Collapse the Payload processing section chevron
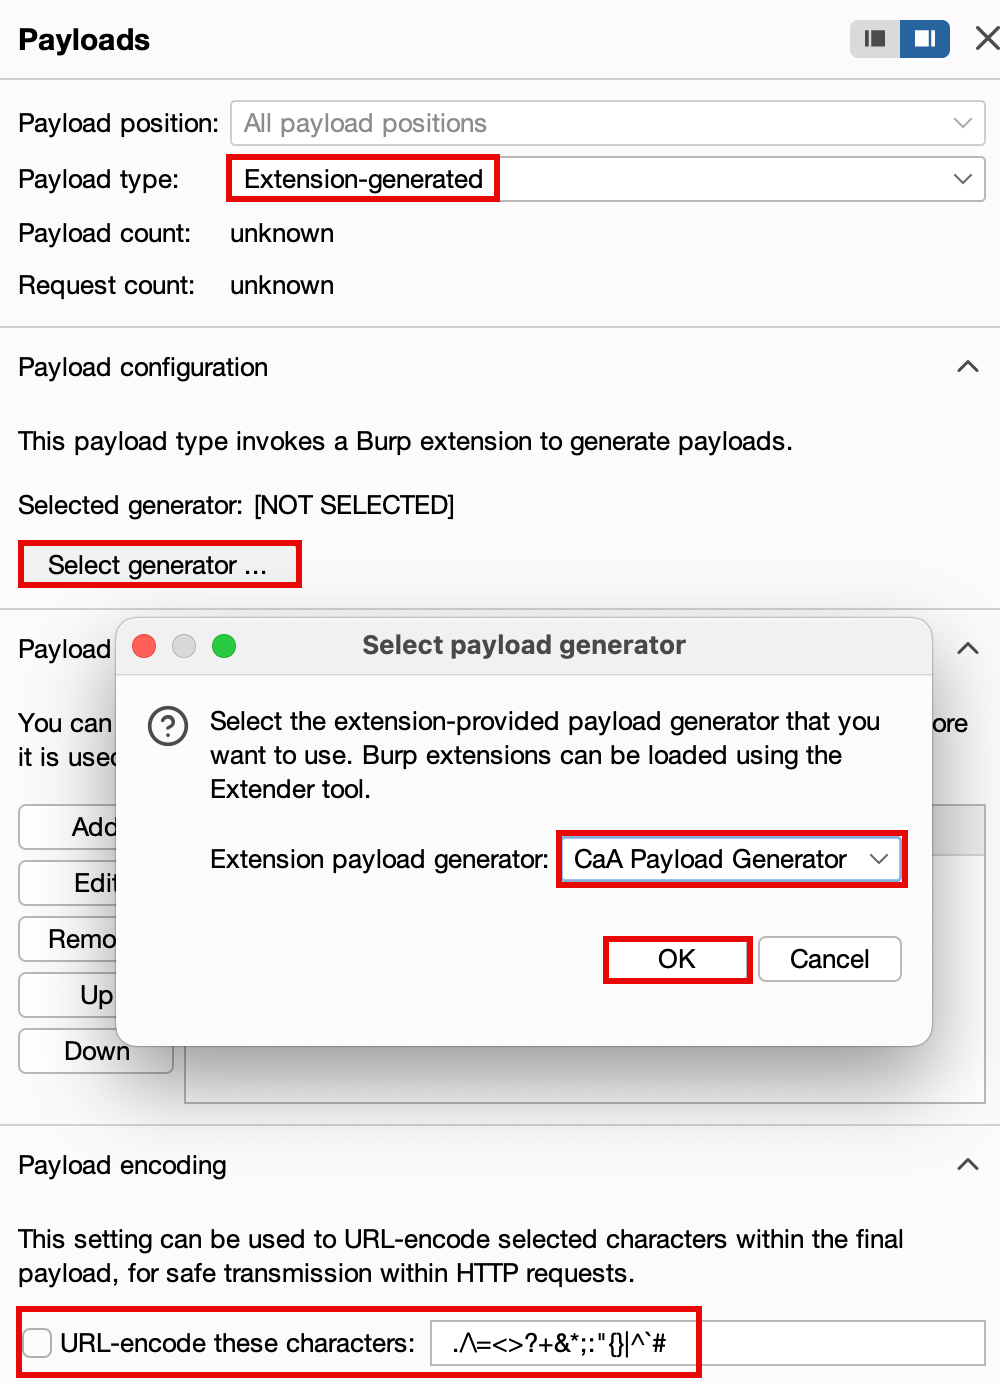The width and height of the screenshot is (1000, 1384). click(x=967, y=649)
